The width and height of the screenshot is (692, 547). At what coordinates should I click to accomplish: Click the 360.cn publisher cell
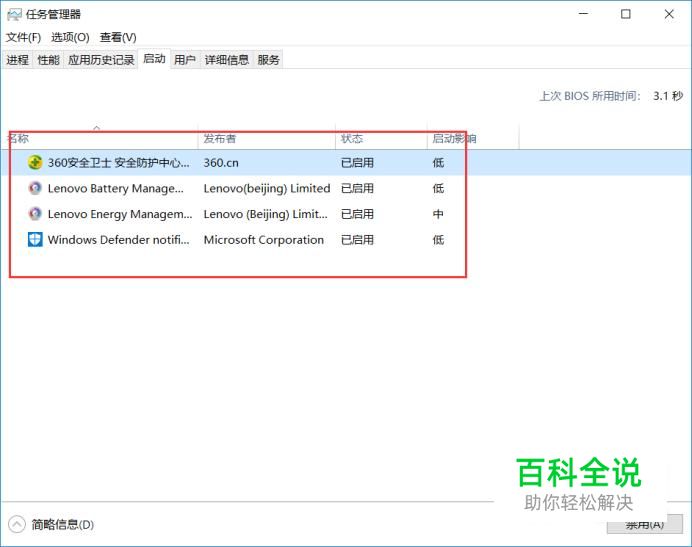221,163
